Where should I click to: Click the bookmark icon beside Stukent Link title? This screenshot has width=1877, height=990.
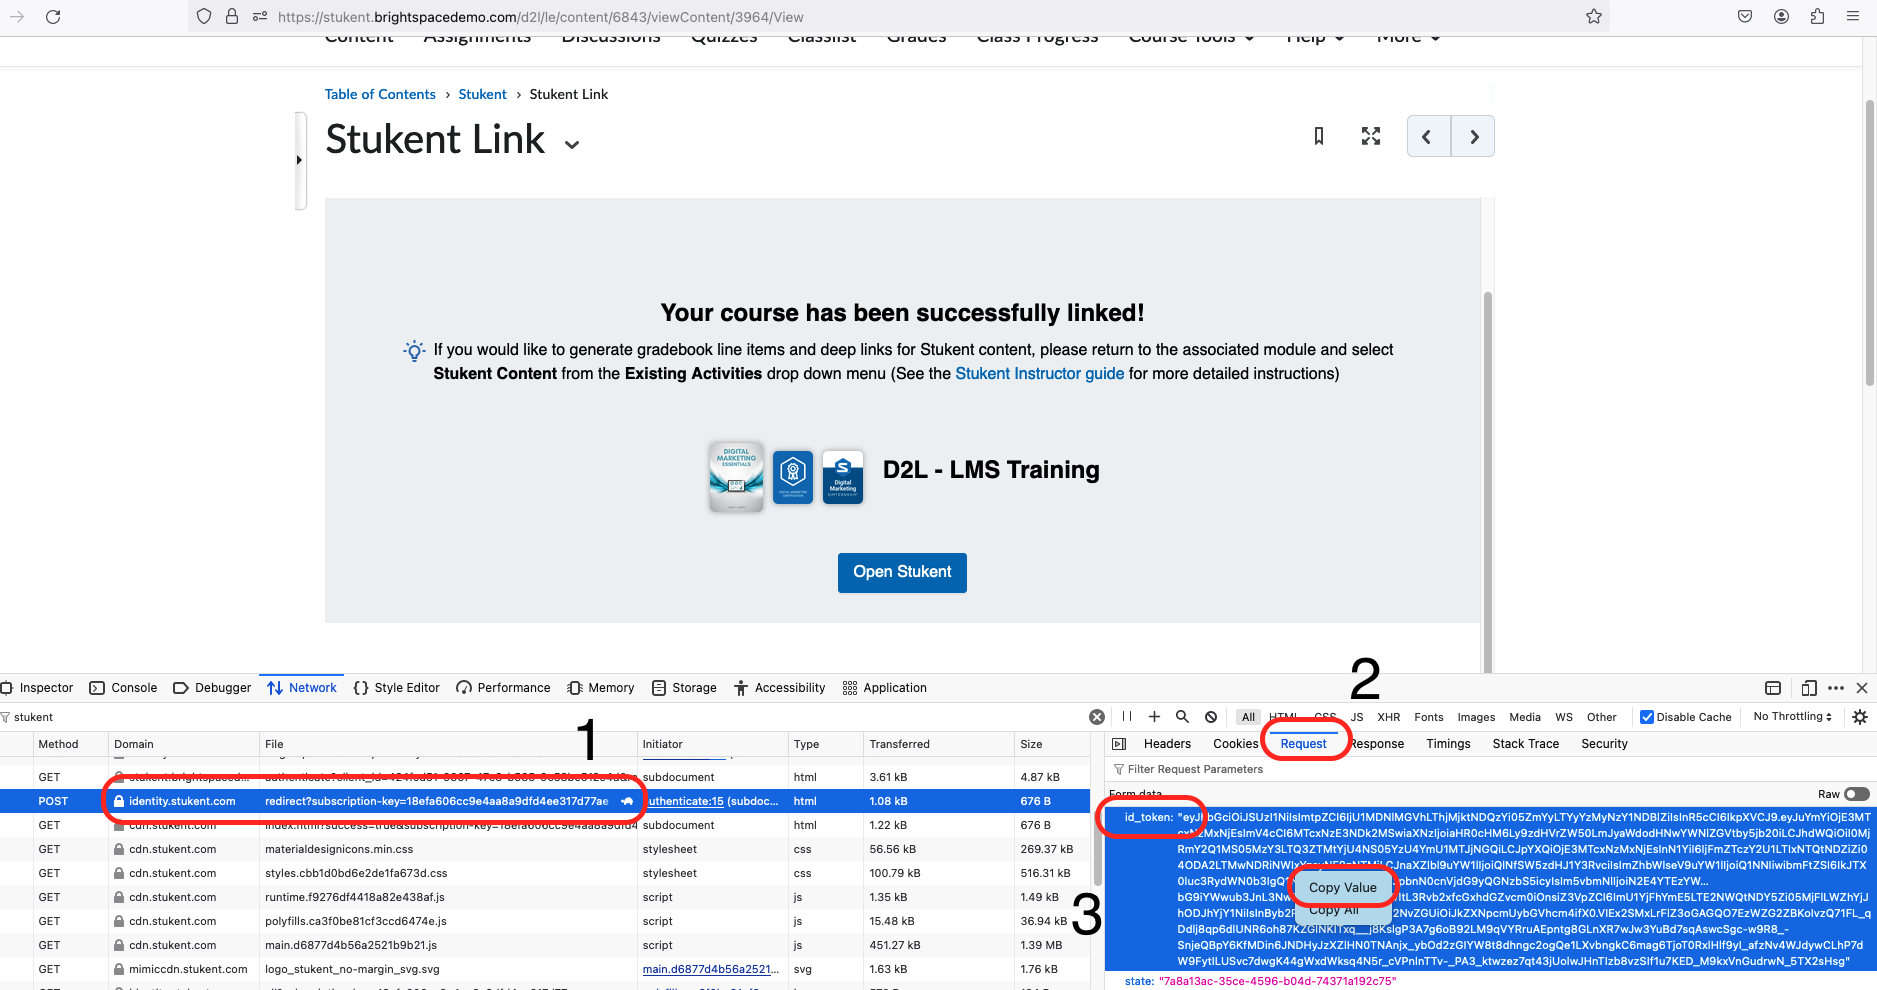click(x=1319, y=136)
